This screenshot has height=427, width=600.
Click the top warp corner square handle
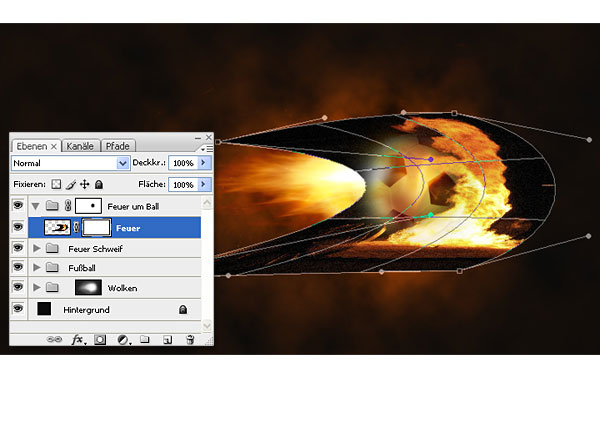pos(454,113)
